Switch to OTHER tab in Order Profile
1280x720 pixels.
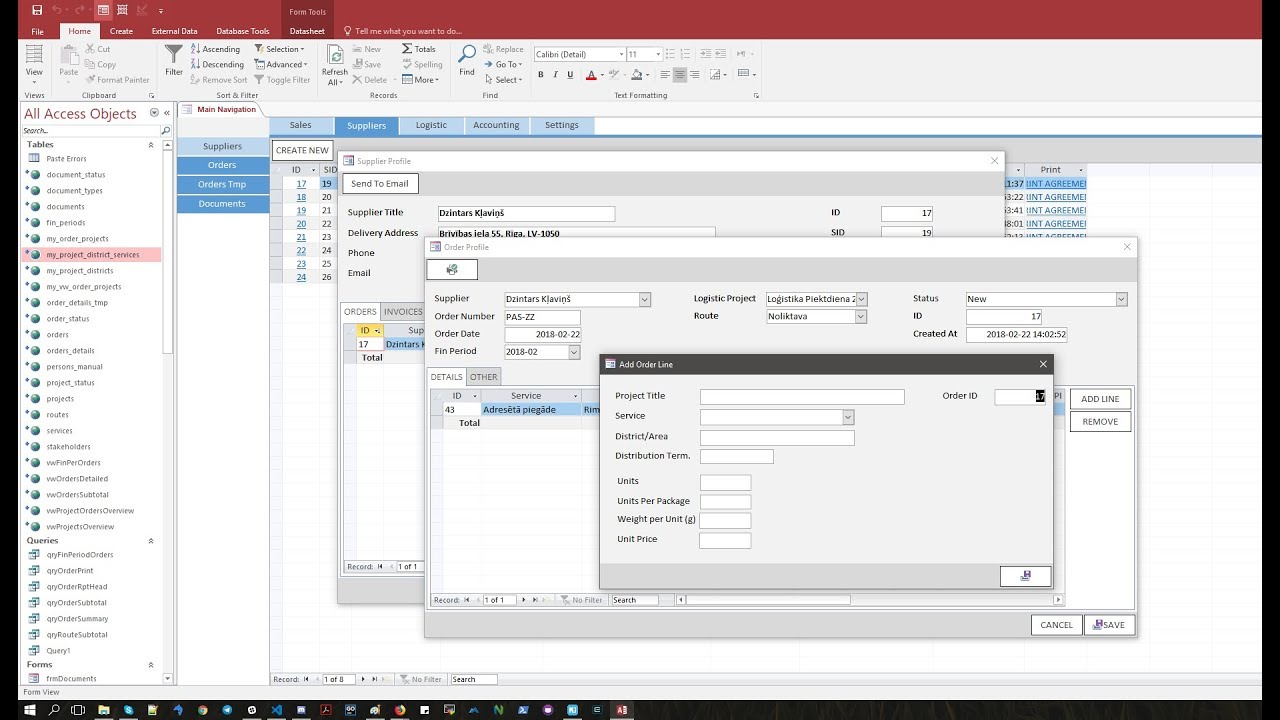coord(484,377)
